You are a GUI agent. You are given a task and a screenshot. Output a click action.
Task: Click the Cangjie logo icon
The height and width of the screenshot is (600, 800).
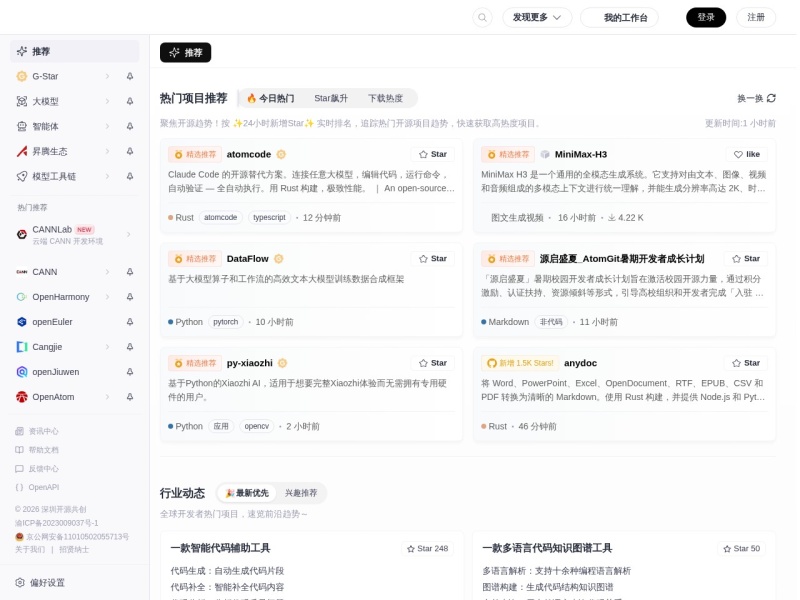[21, 347]
